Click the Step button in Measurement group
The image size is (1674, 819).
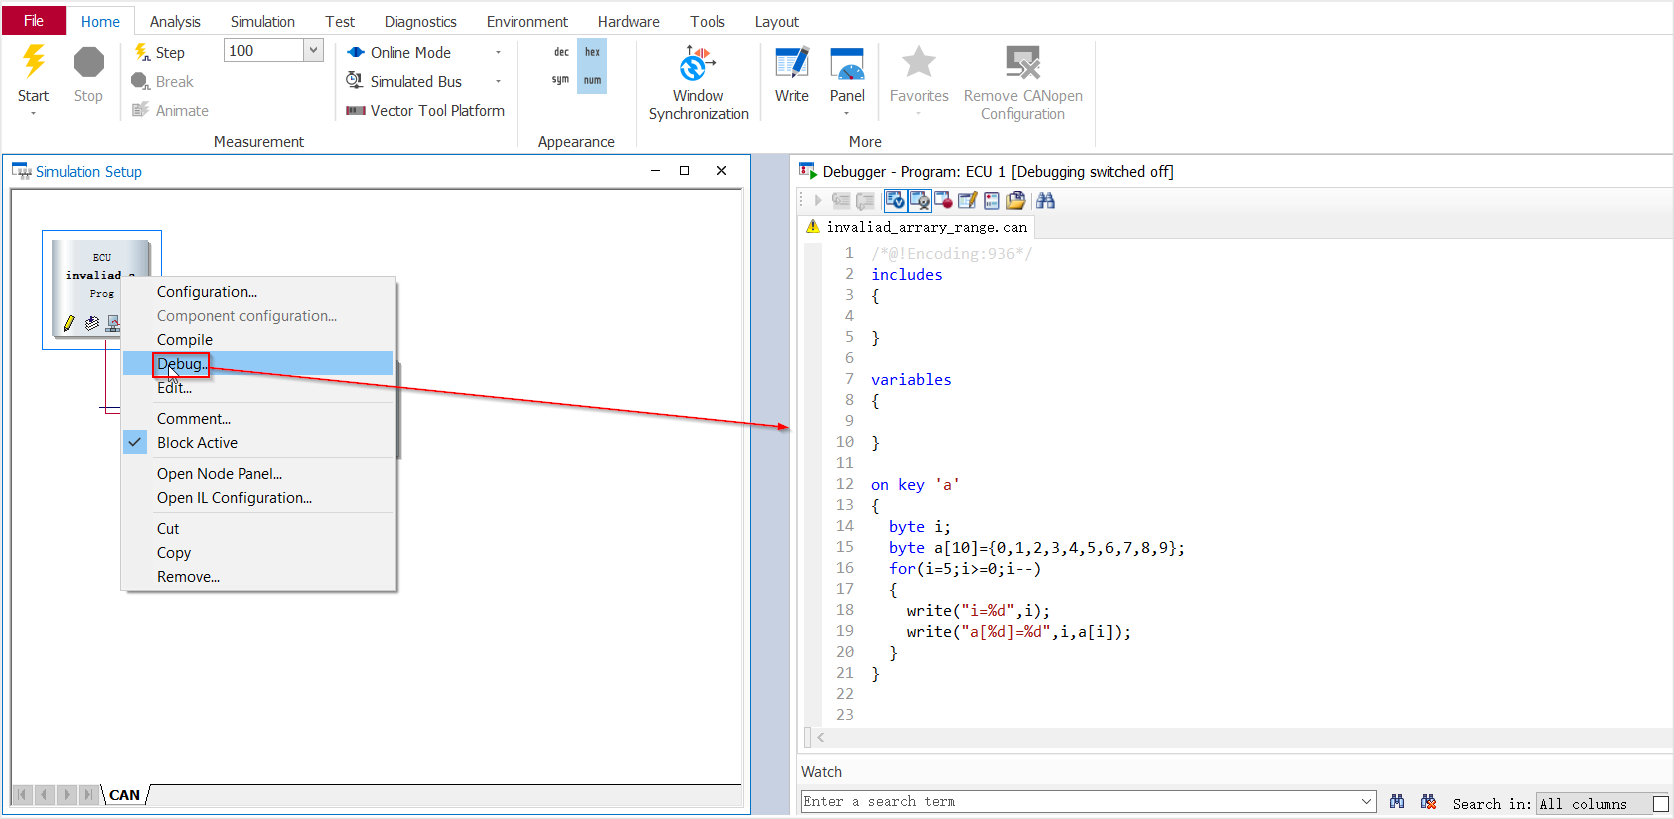click(160, 53)
